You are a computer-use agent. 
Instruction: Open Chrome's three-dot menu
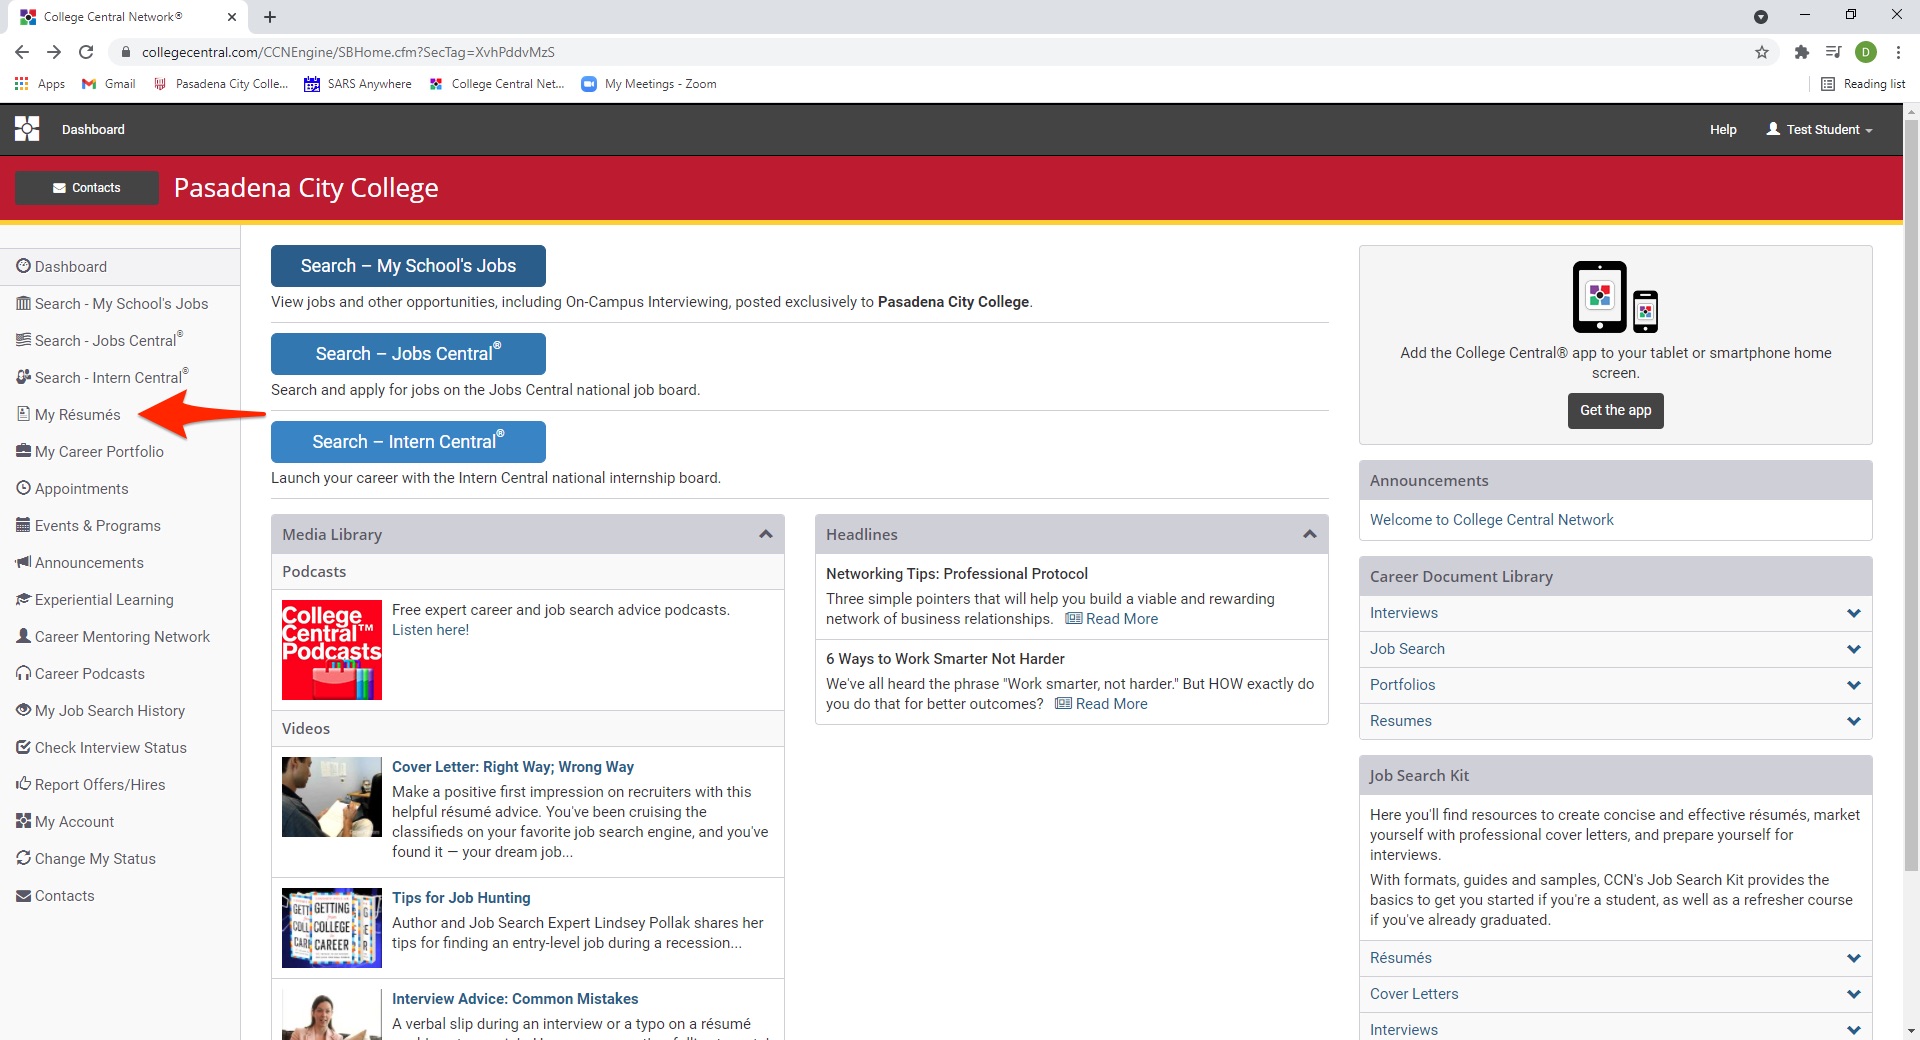[1897, 52]
